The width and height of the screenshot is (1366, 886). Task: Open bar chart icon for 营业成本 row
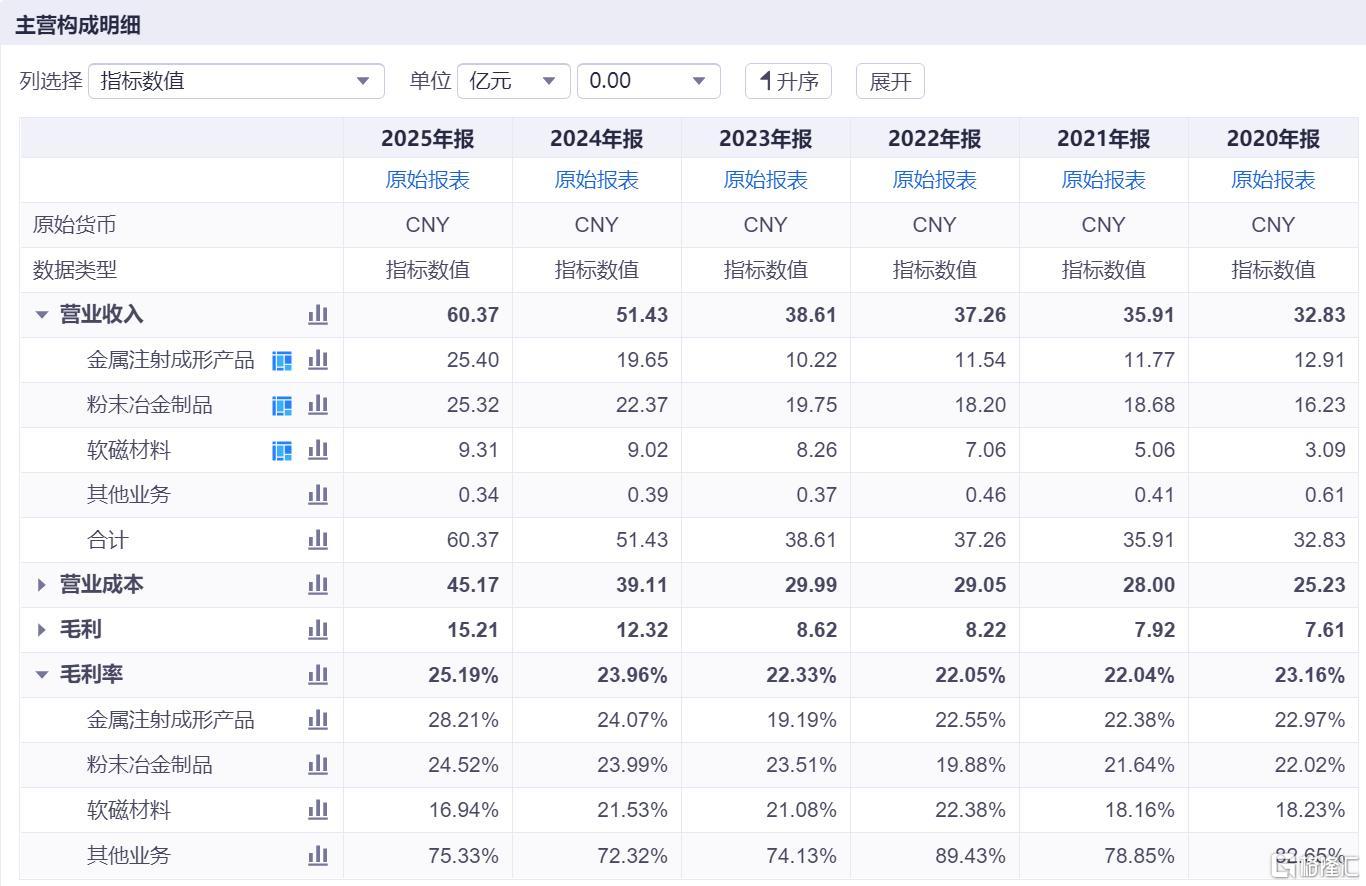click(x=318, y=585)
